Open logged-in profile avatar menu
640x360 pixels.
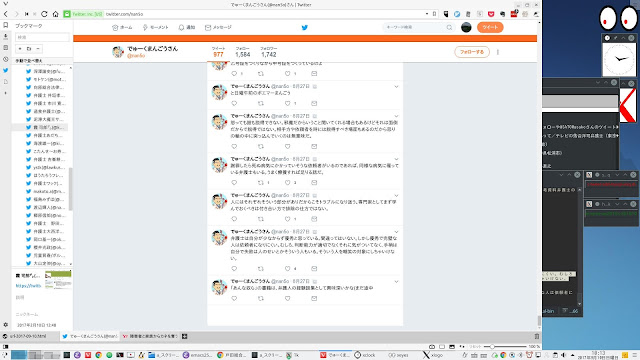(466, 27)
